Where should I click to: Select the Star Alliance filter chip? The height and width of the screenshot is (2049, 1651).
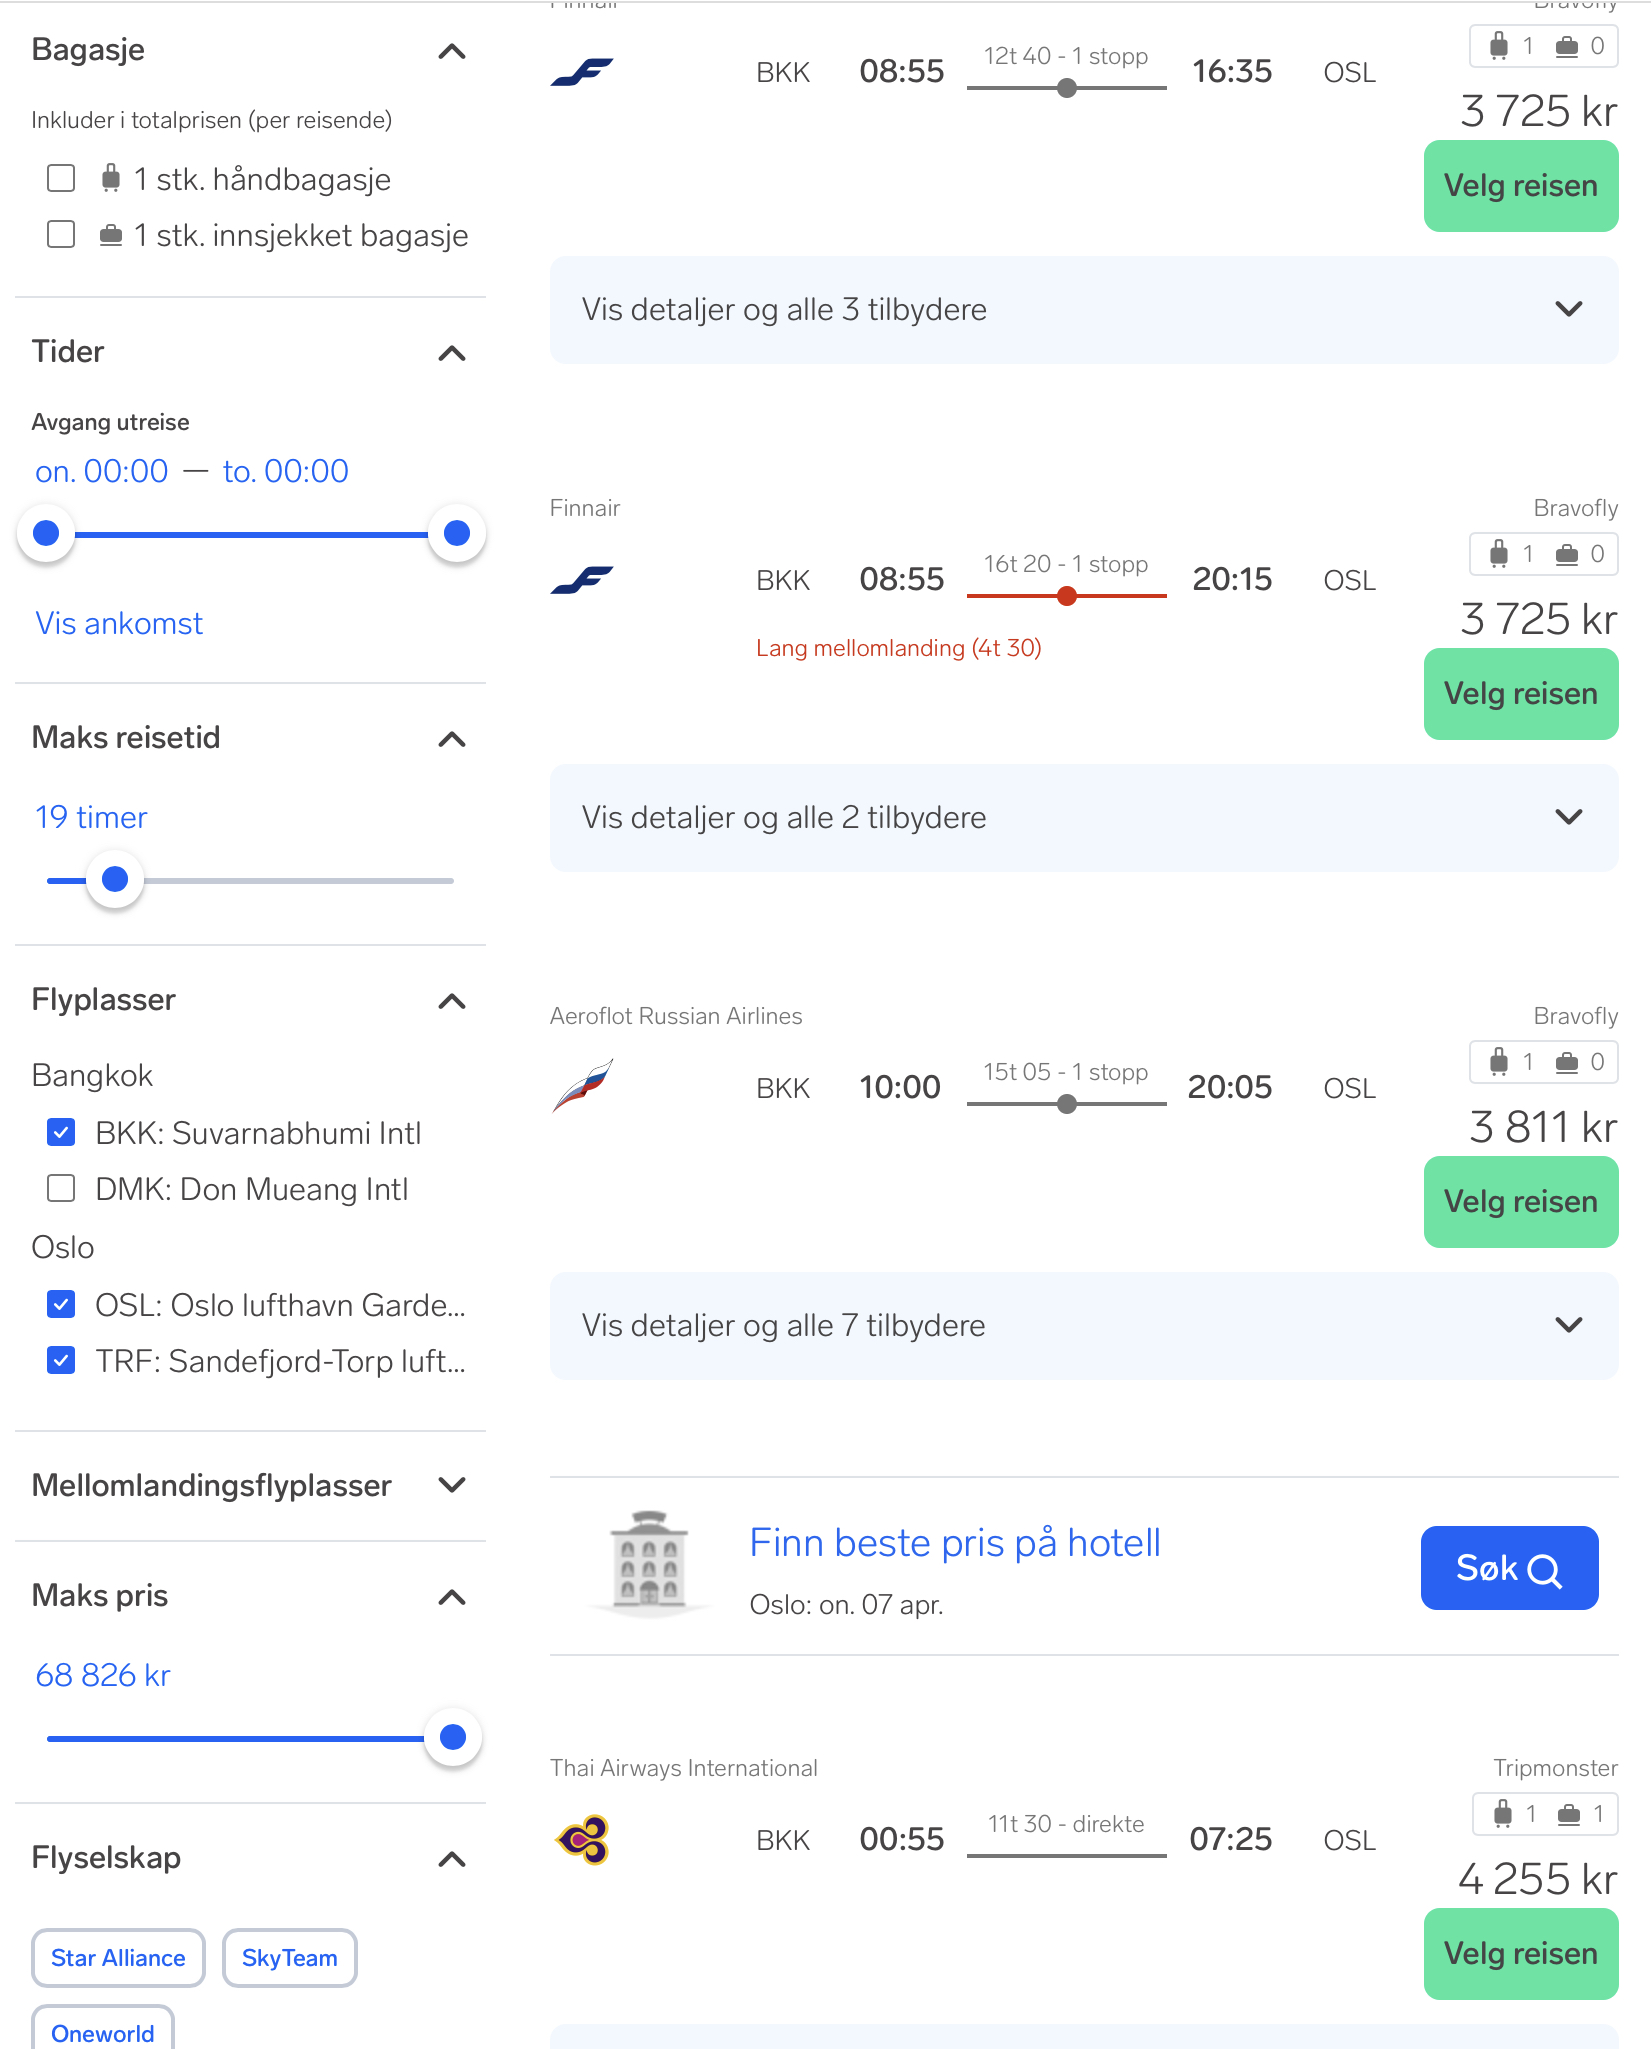tap(118, 1958)
